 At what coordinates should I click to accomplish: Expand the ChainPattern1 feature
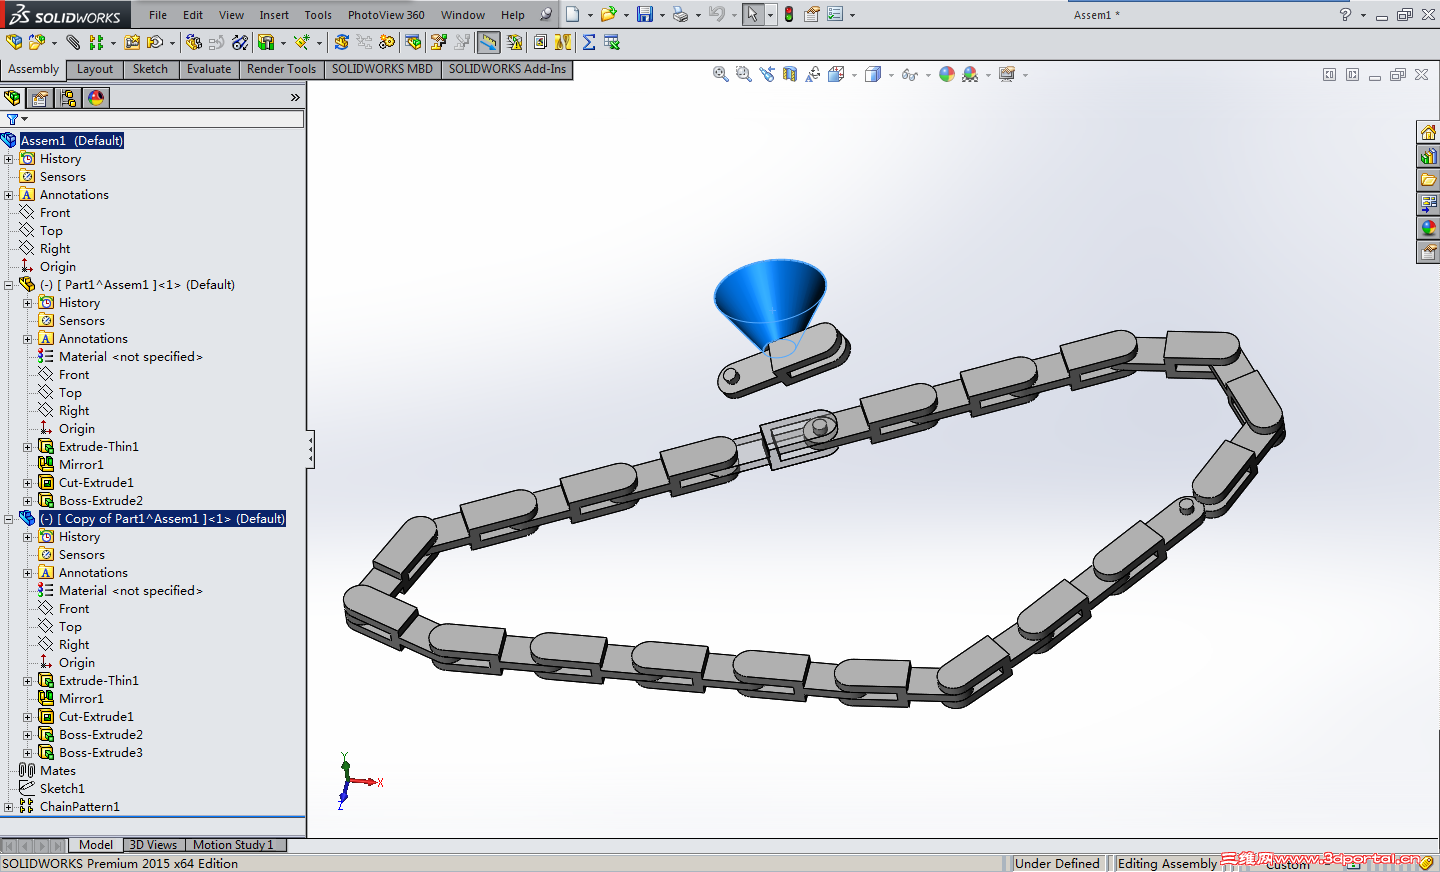[9, 807]
